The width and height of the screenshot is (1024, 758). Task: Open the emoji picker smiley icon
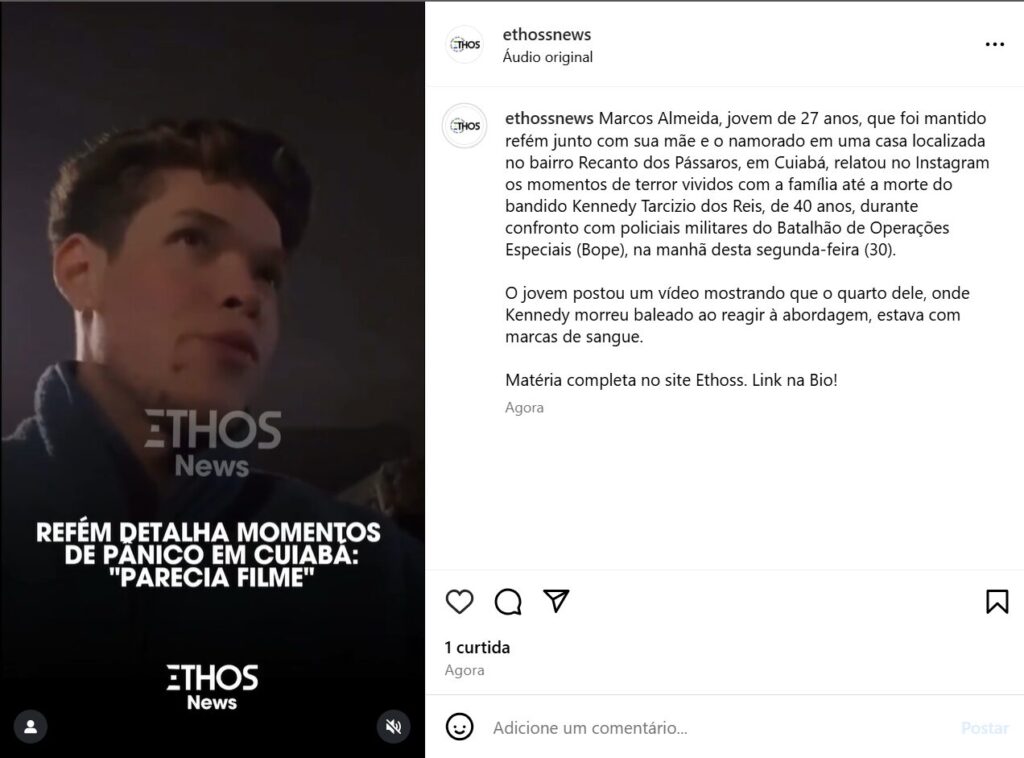tap(459, 727)
